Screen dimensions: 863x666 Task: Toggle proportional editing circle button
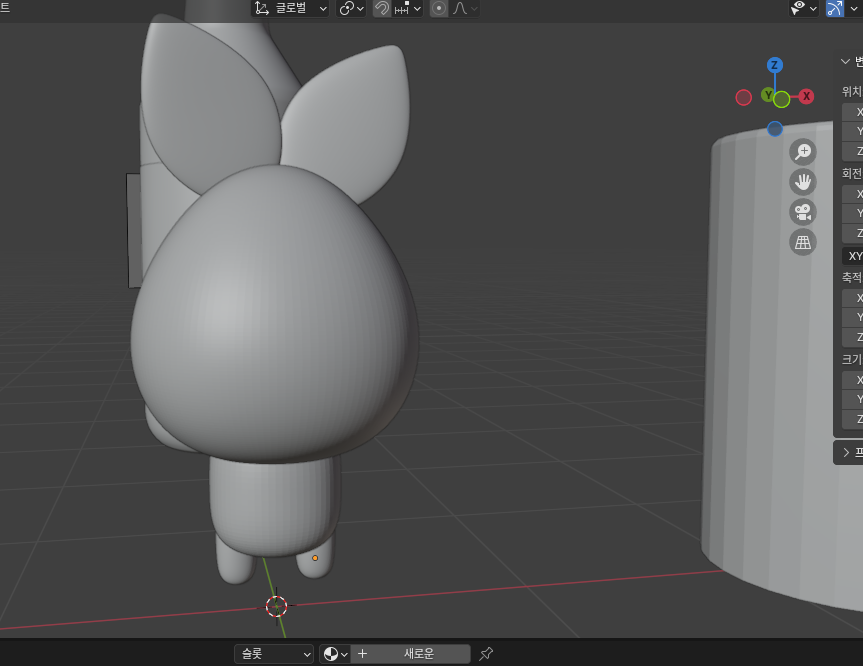(439, 8)
